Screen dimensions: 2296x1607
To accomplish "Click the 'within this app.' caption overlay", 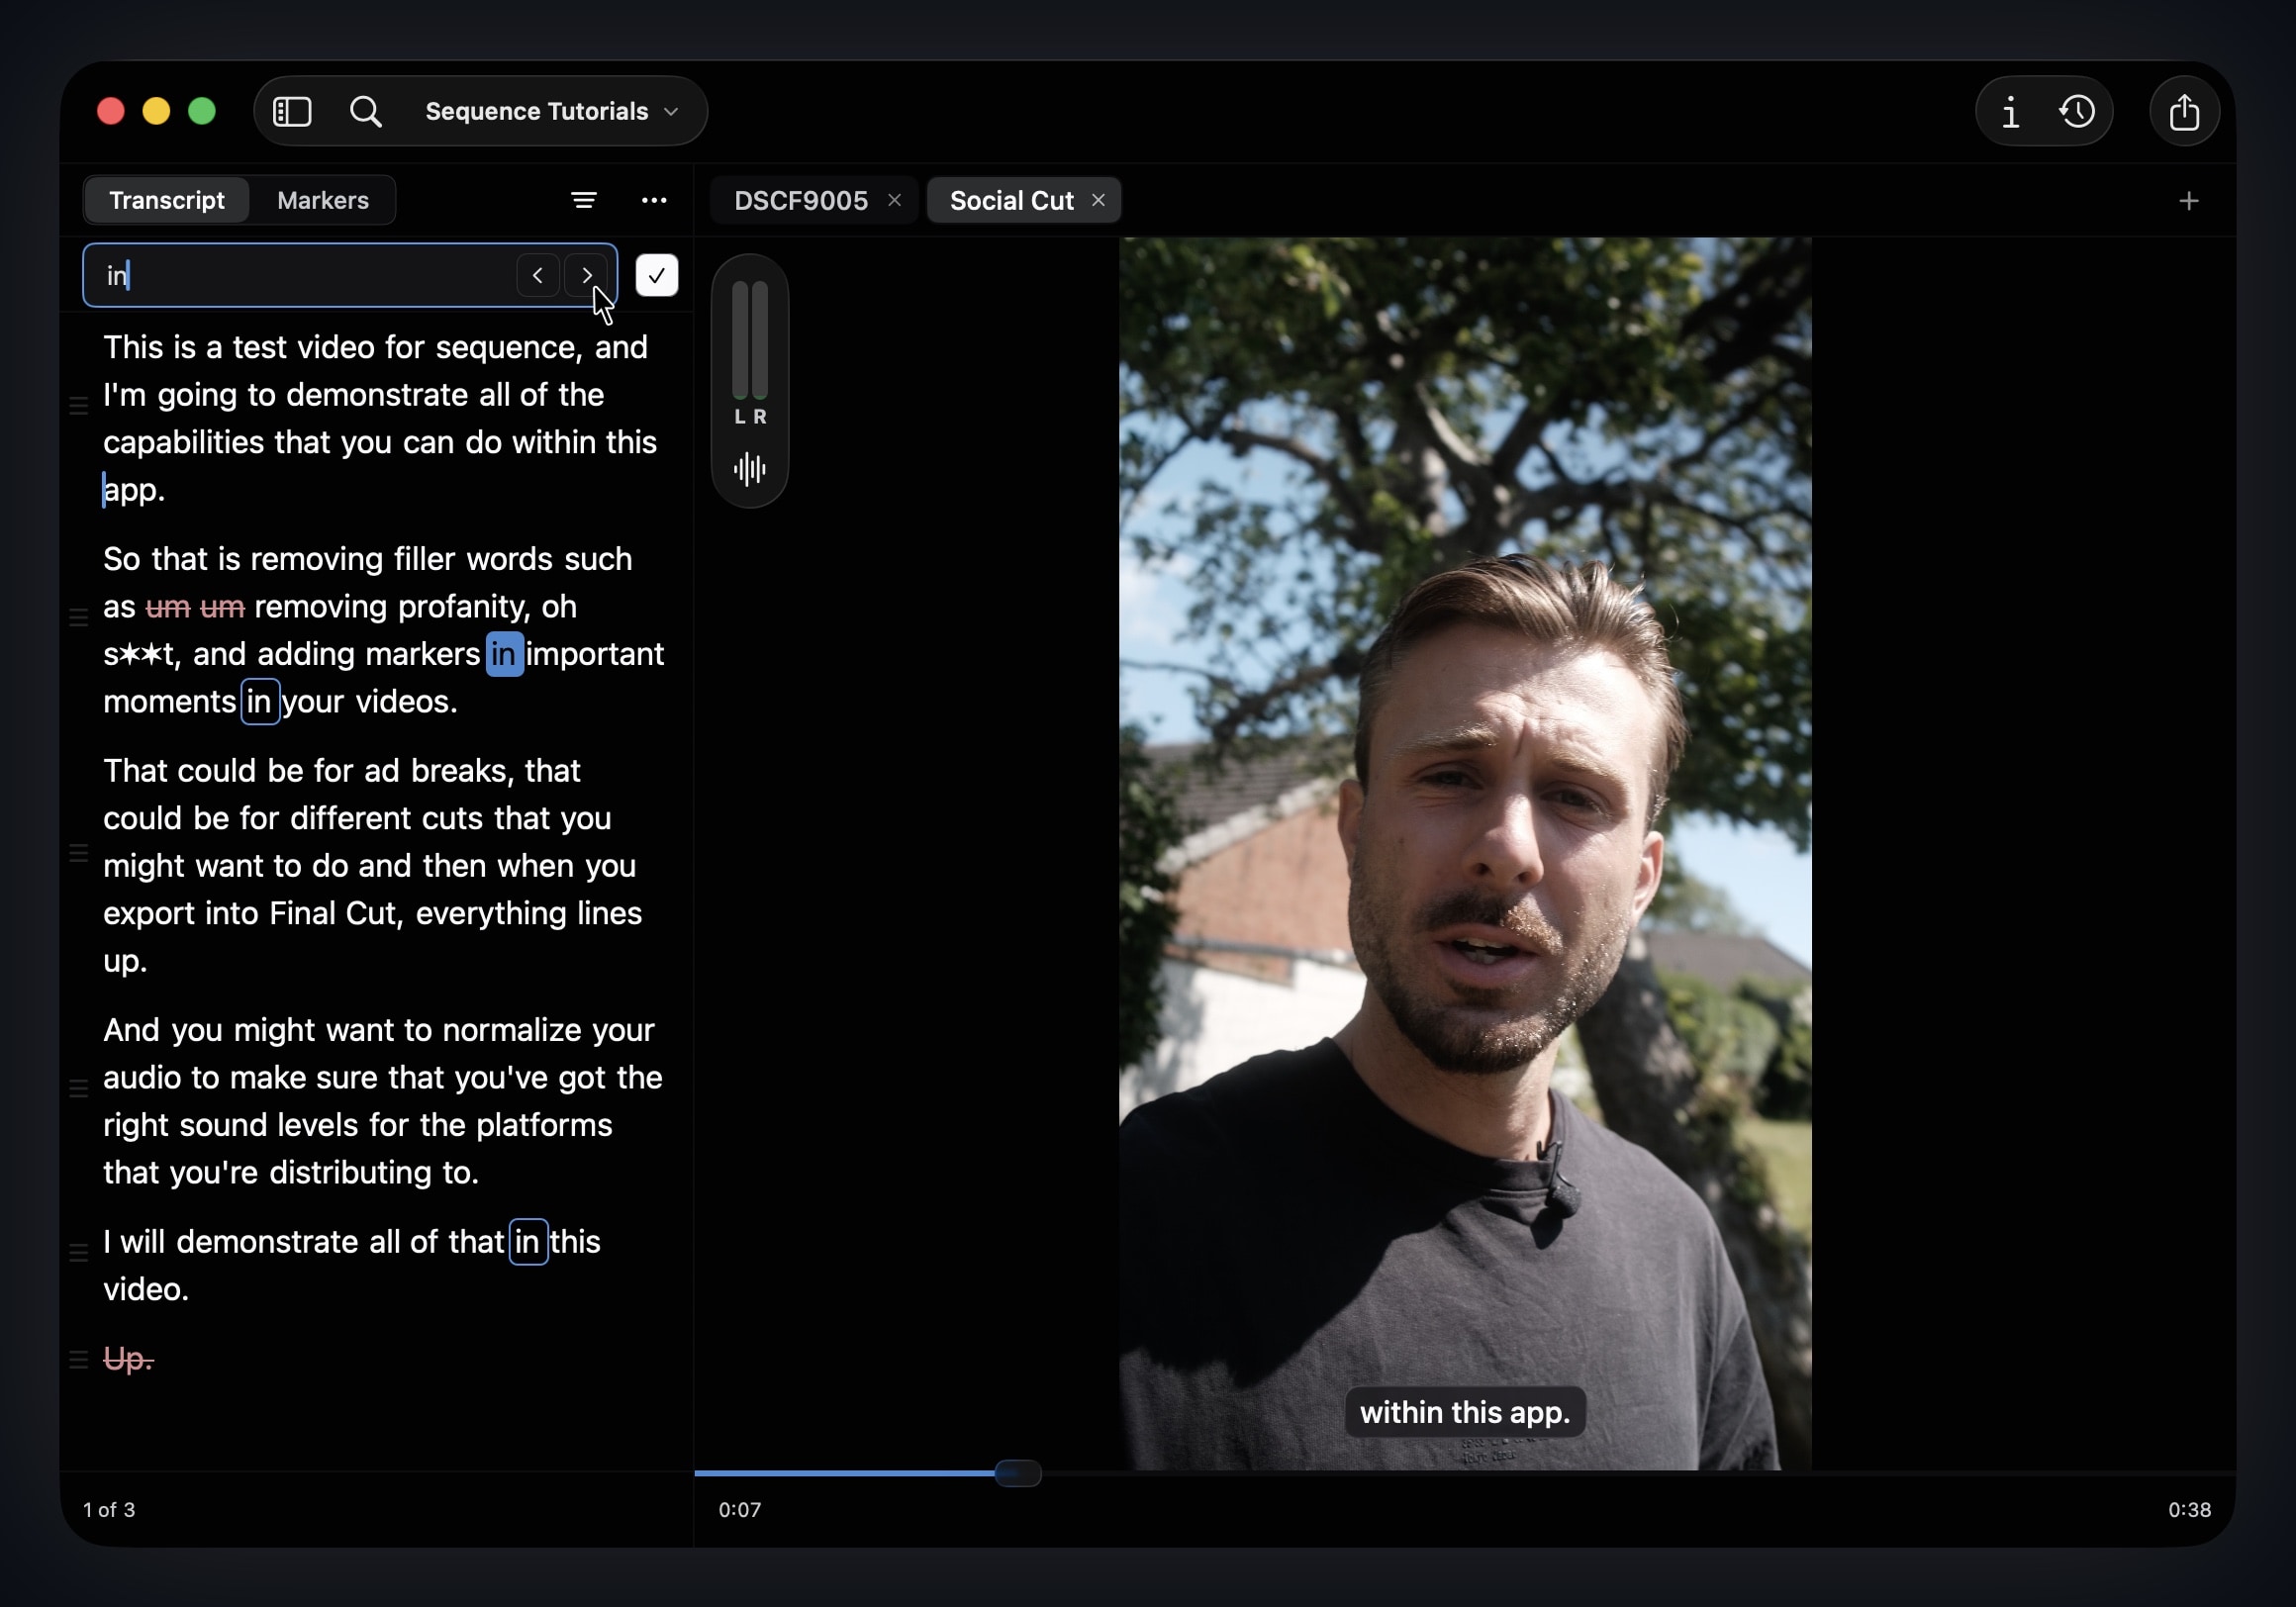I will [x=1465, y=1412].
